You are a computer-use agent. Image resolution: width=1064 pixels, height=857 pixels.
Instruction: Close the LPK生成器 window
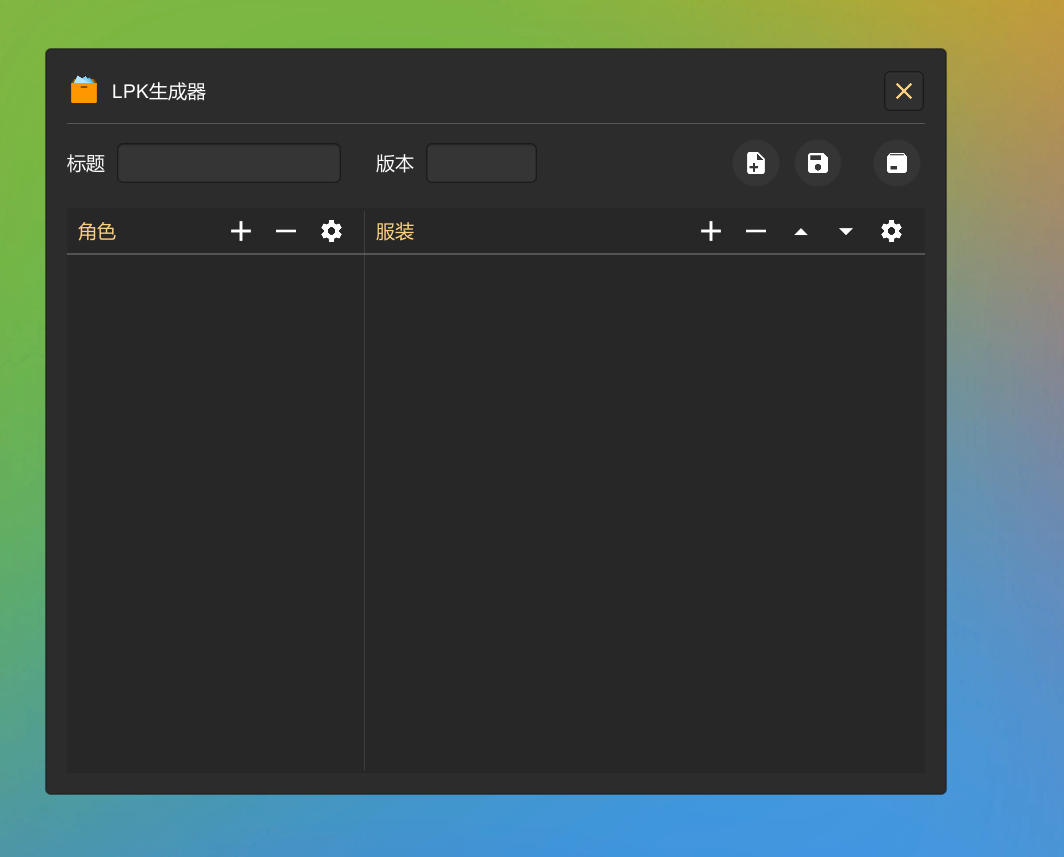(x=904, y=91)
